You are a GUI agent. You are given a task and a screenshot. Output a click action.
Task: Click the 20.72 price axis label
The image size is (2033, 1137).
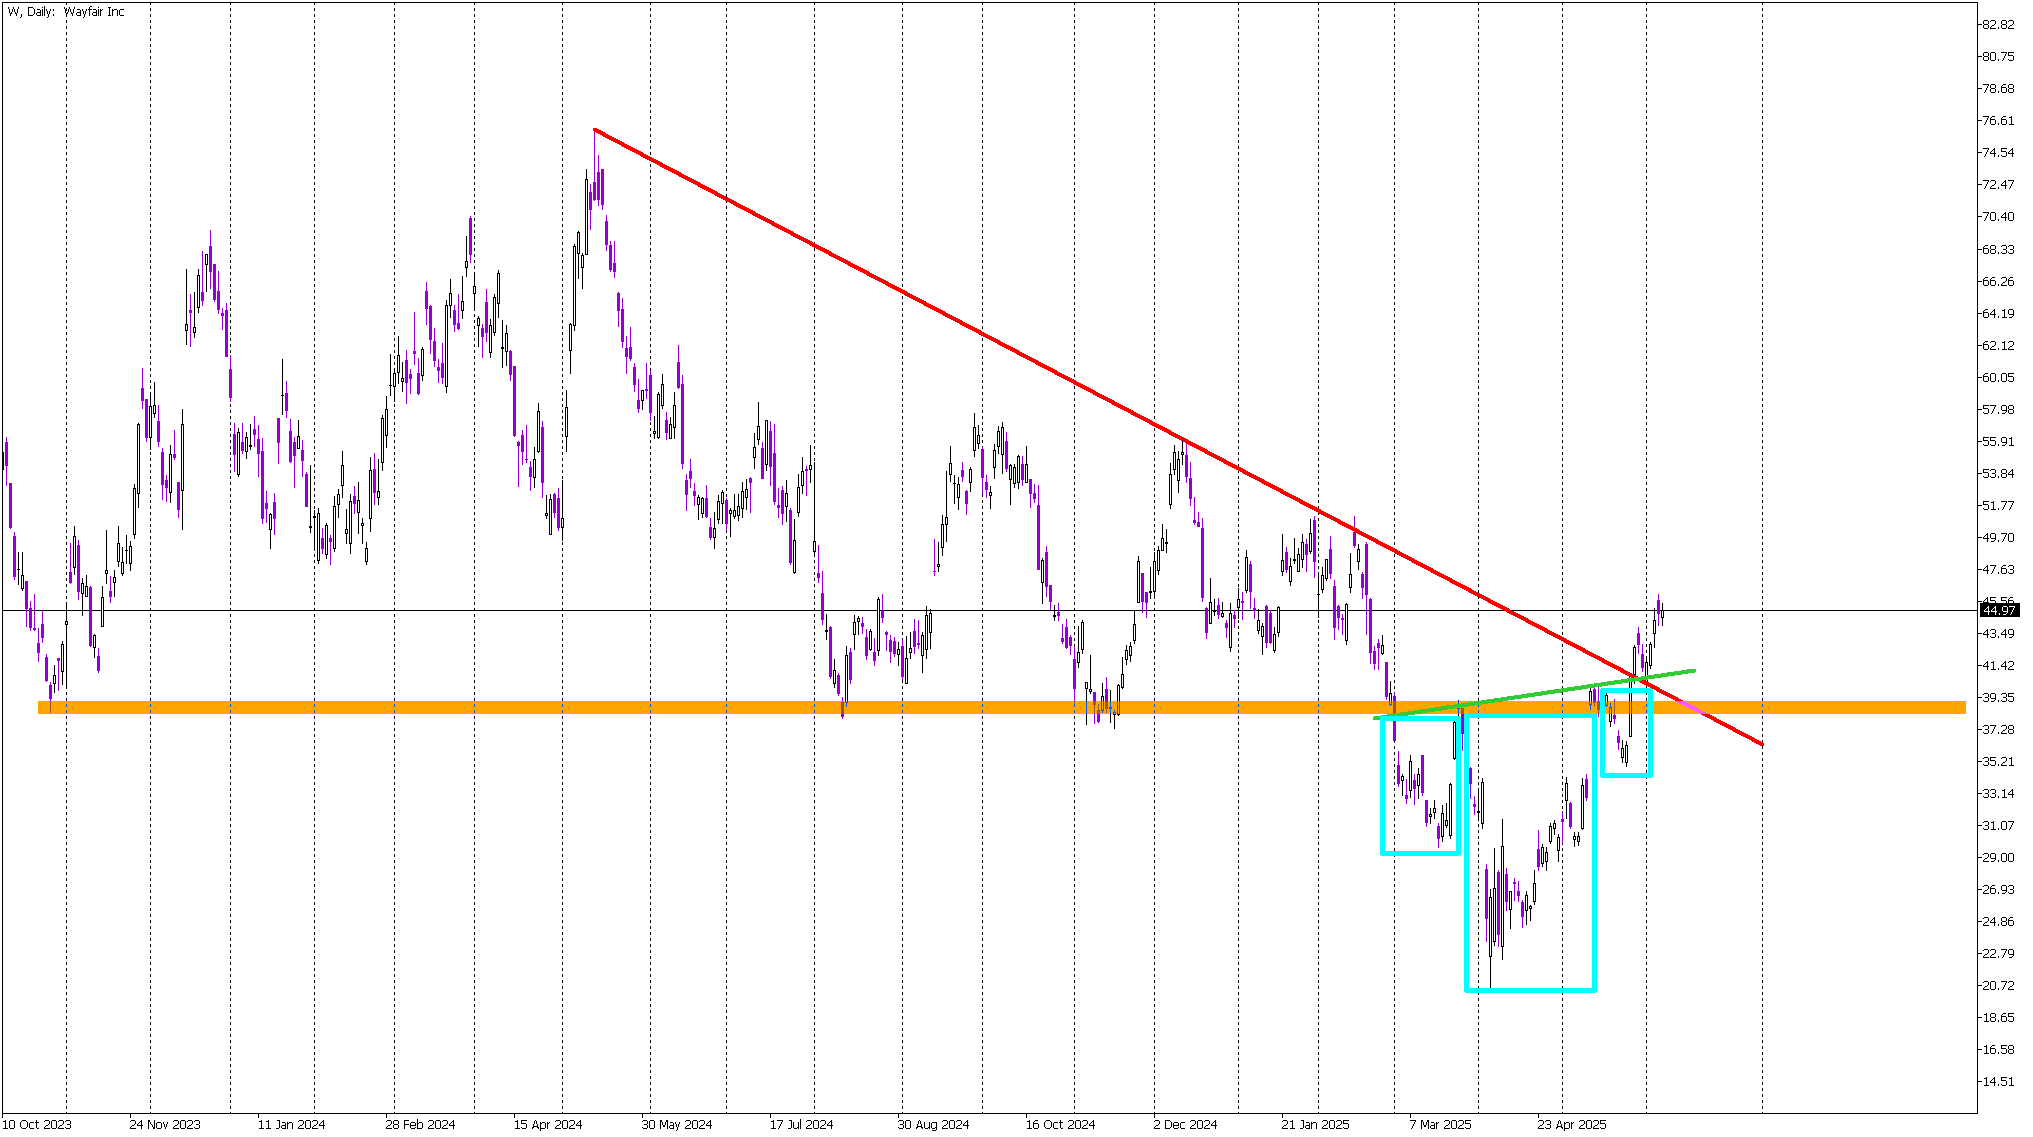tap(1998, 985)
